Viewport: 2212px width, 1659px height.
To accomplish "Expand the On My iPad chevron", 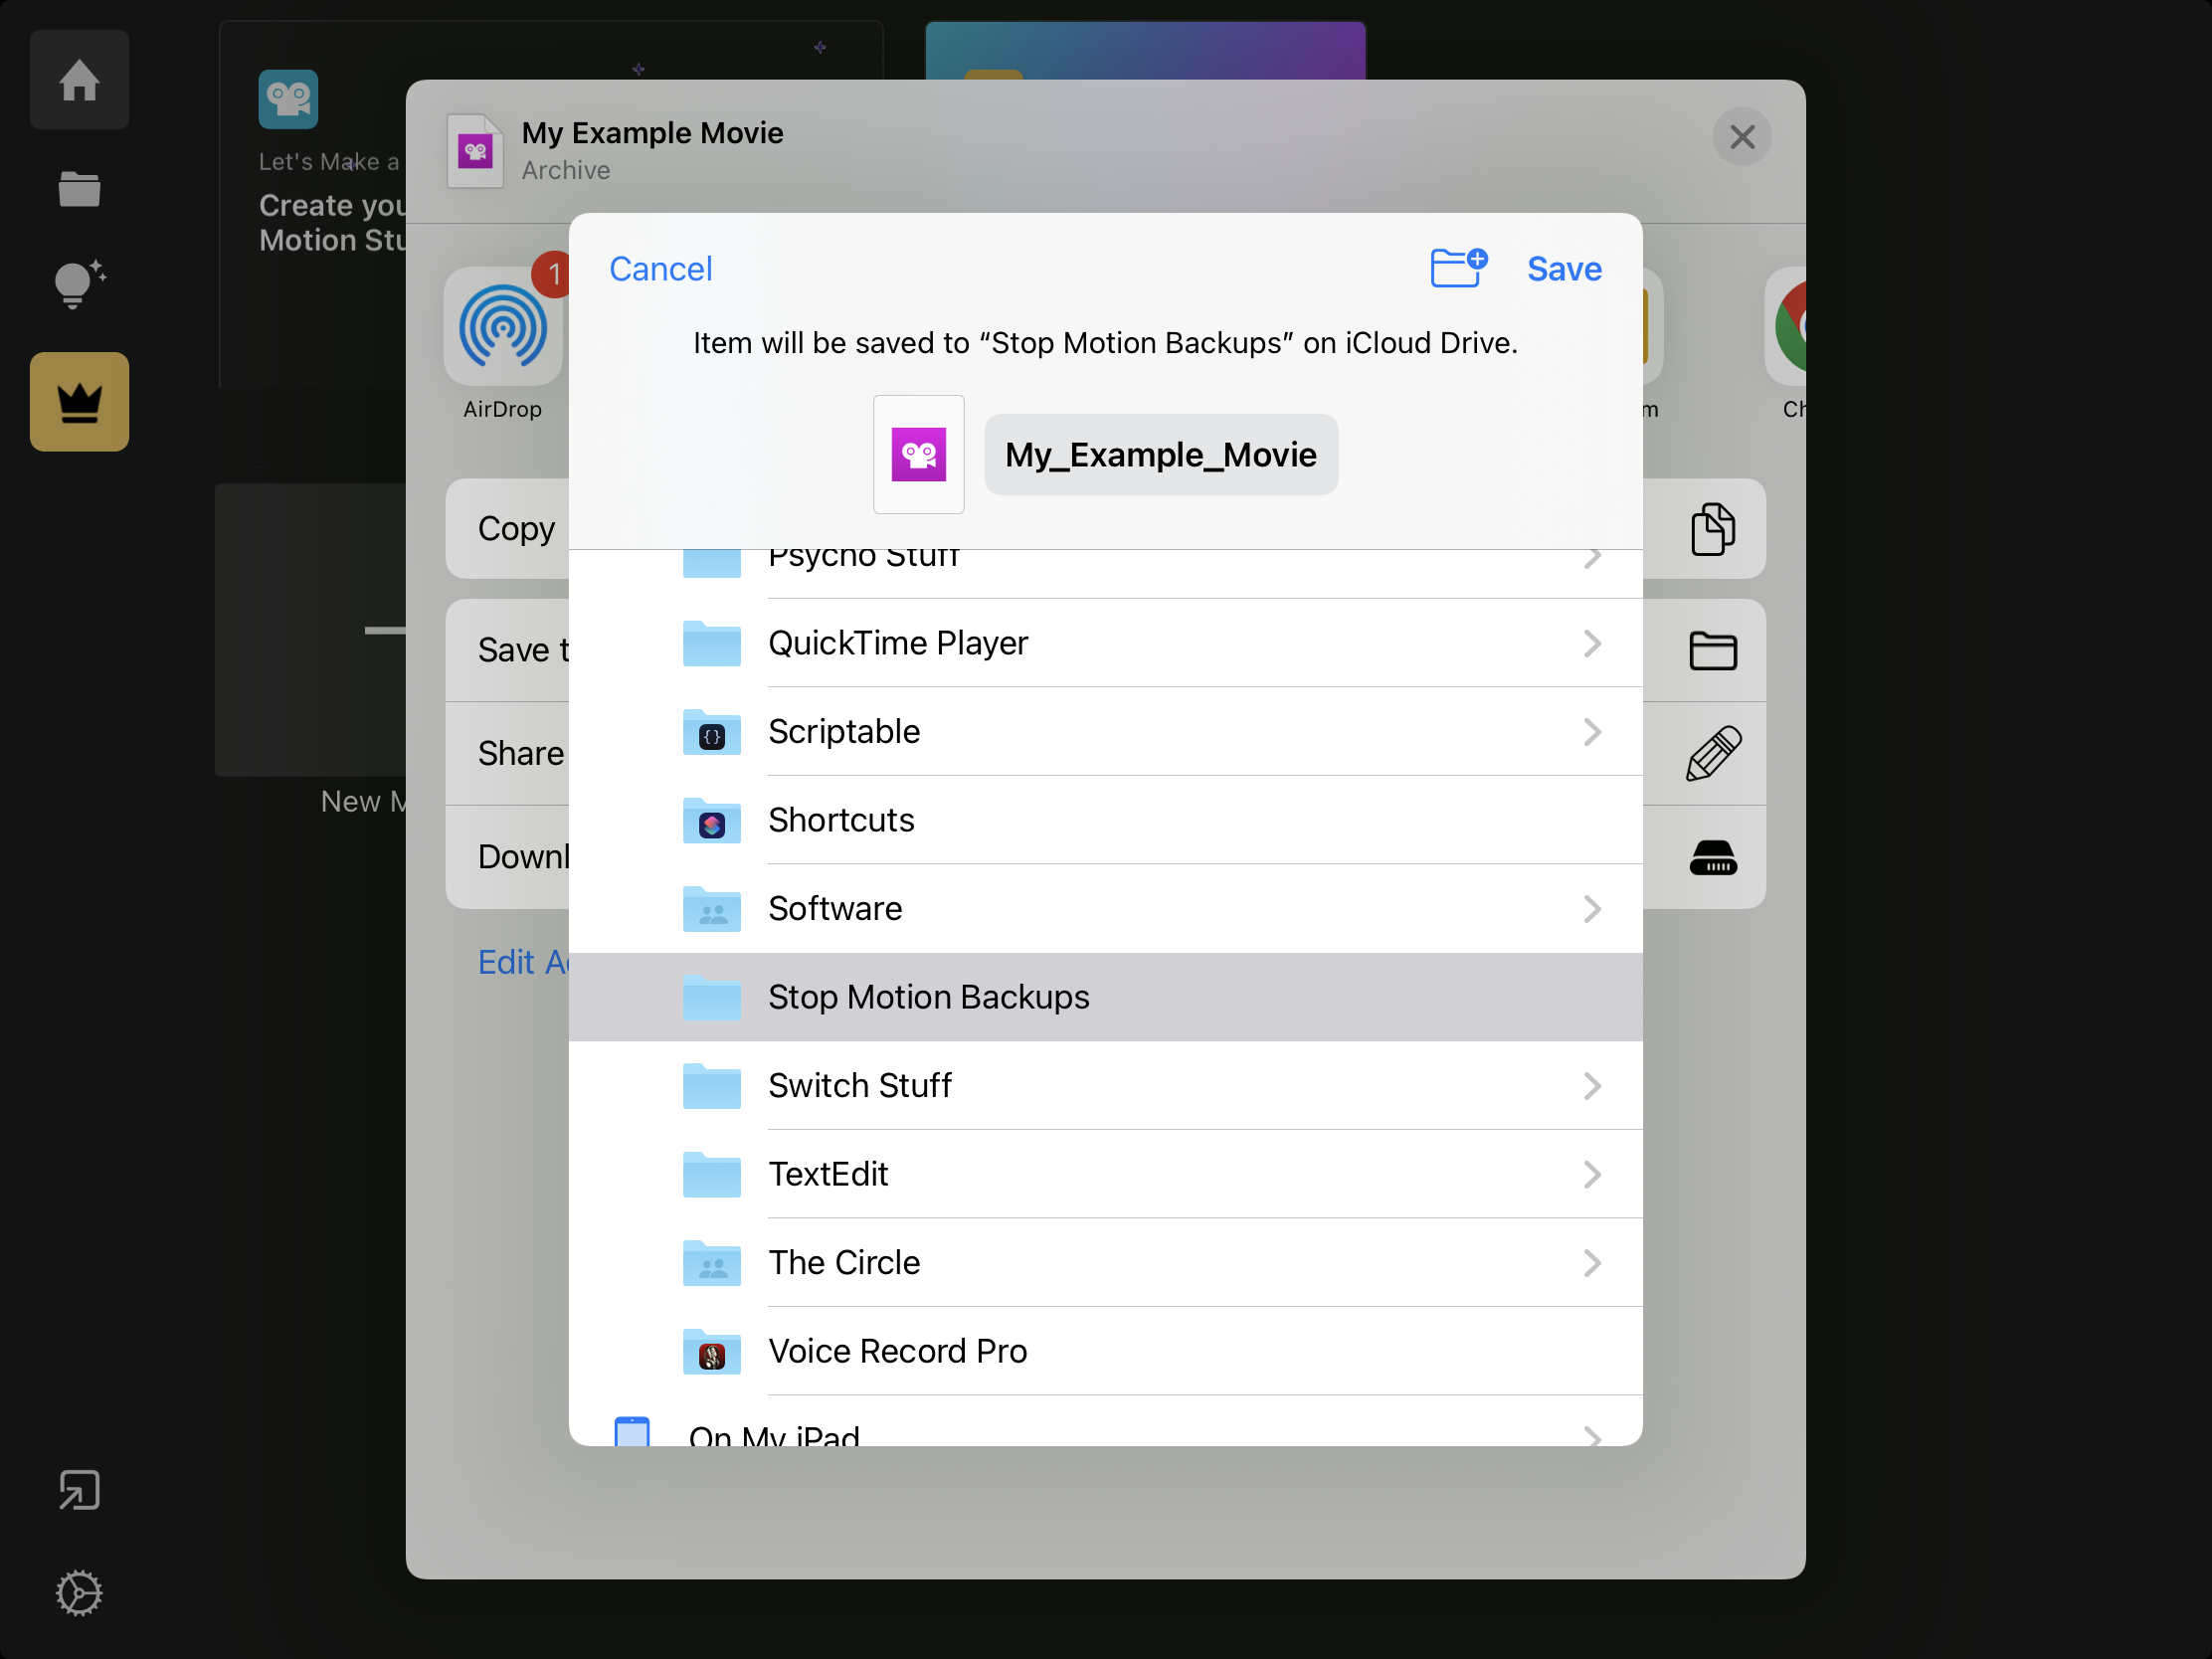I will [x=1592, y=1436].
